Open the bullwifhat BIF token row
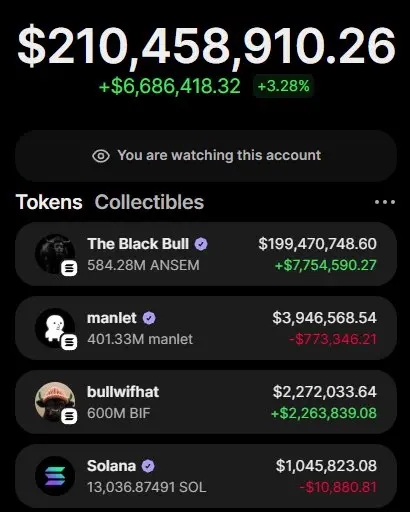 tap(206, 402)
